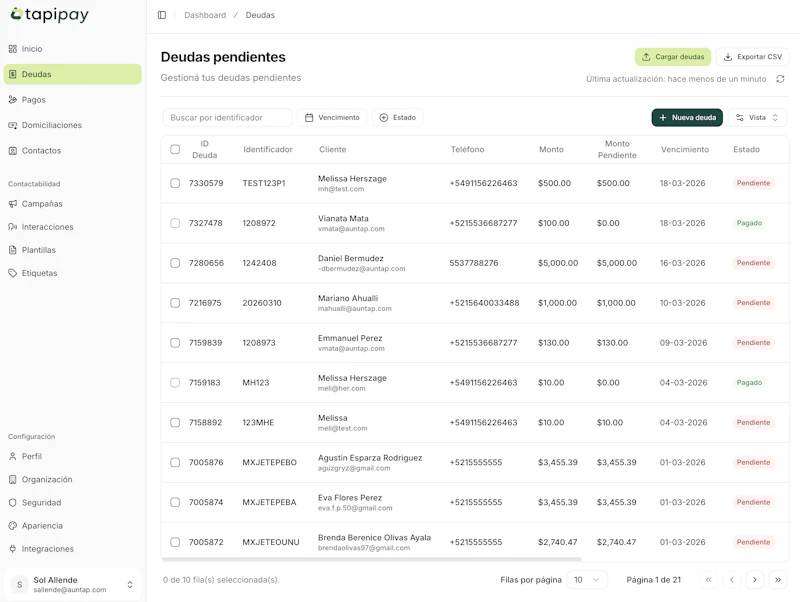Image resolution: width=800 pixels, height=602 pixels.
Task: Click Pagado status of debt 7159183
Action: tap(749, 383)
